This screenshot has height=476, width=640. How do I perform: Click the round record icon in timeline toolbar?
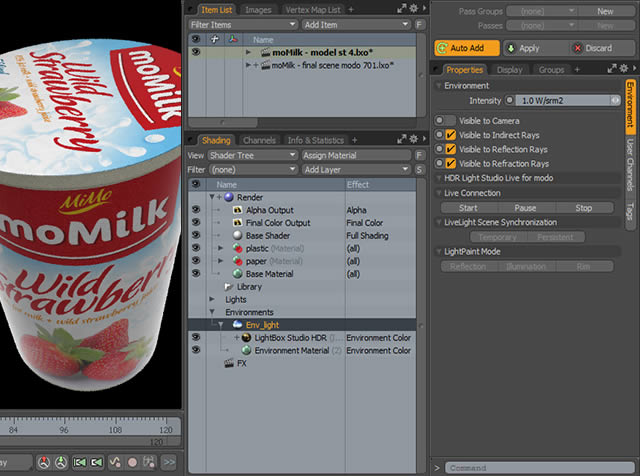132,462
